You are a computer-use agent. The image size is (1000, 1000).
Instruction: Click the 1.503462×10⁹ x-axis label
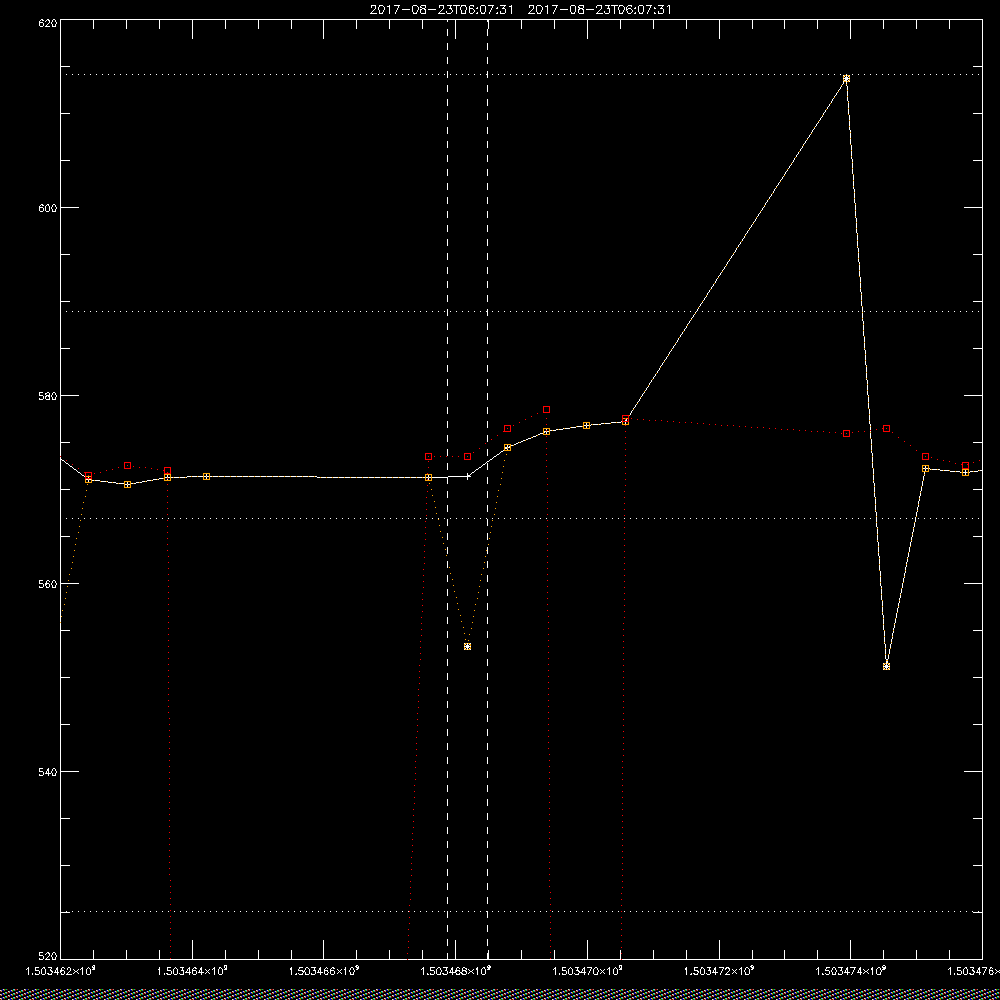tap(60, 971)
